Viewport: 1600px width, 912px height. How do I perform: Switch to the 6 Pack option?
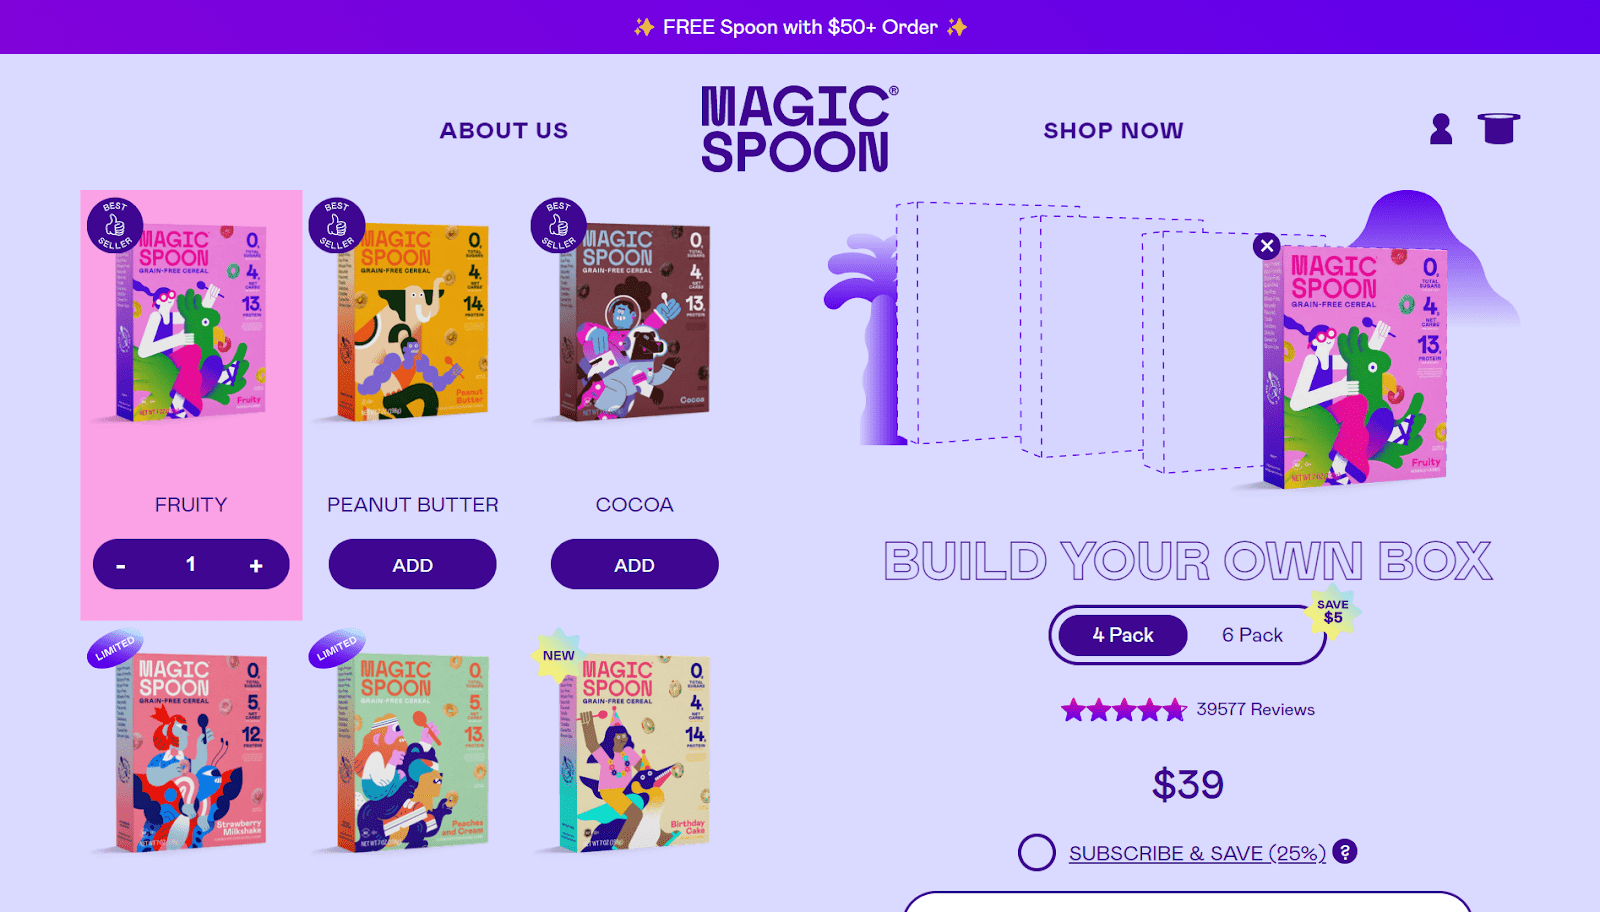coord(1252,635)
